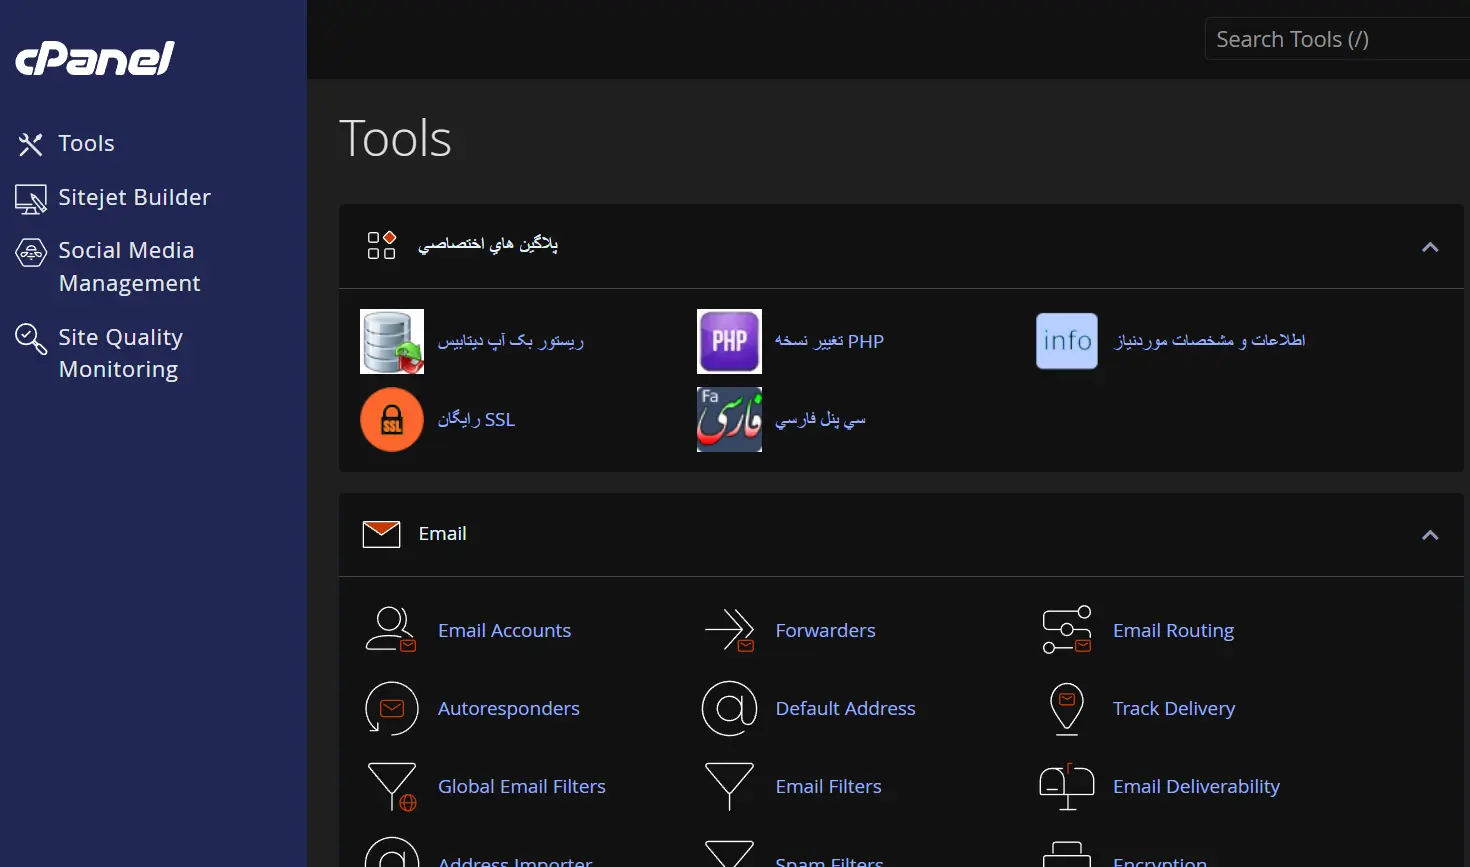Click the cPanel logo
Screen dimensions: 1470x867
[x=95, y=59]
